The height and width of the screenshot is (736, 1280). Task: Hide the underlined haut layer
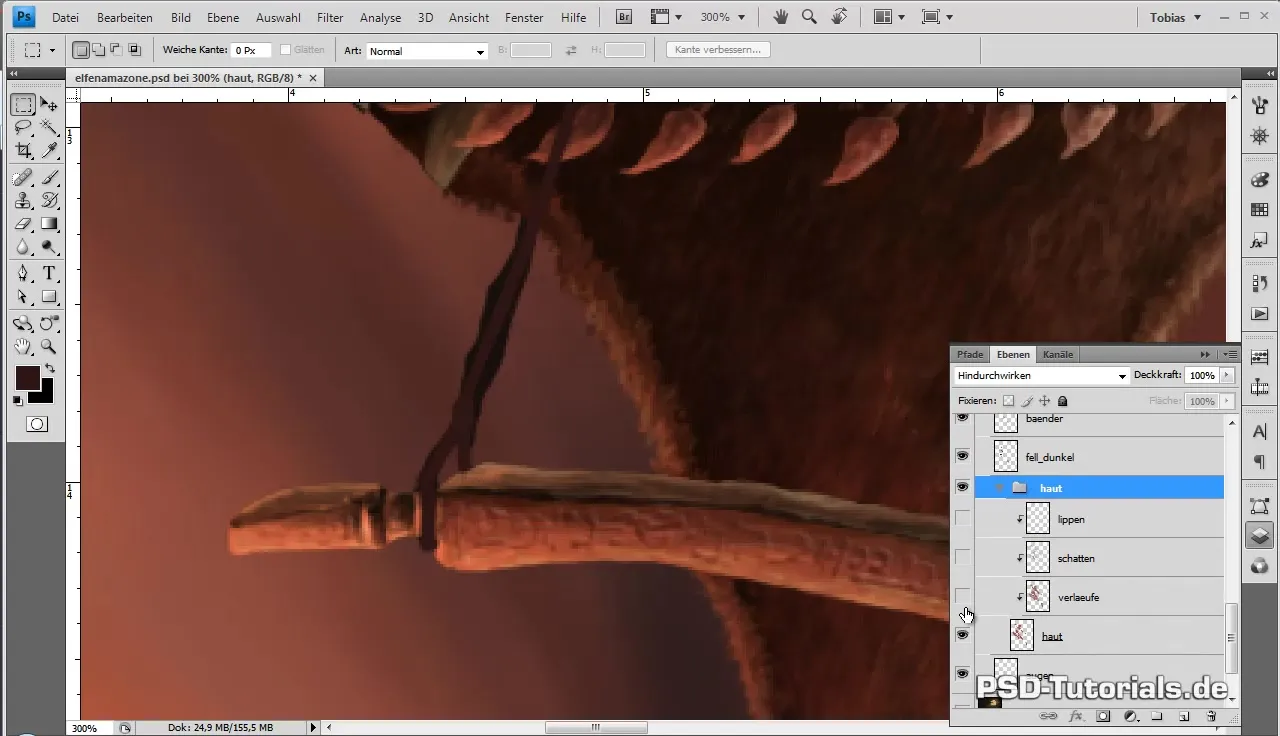tap(962, 635)
